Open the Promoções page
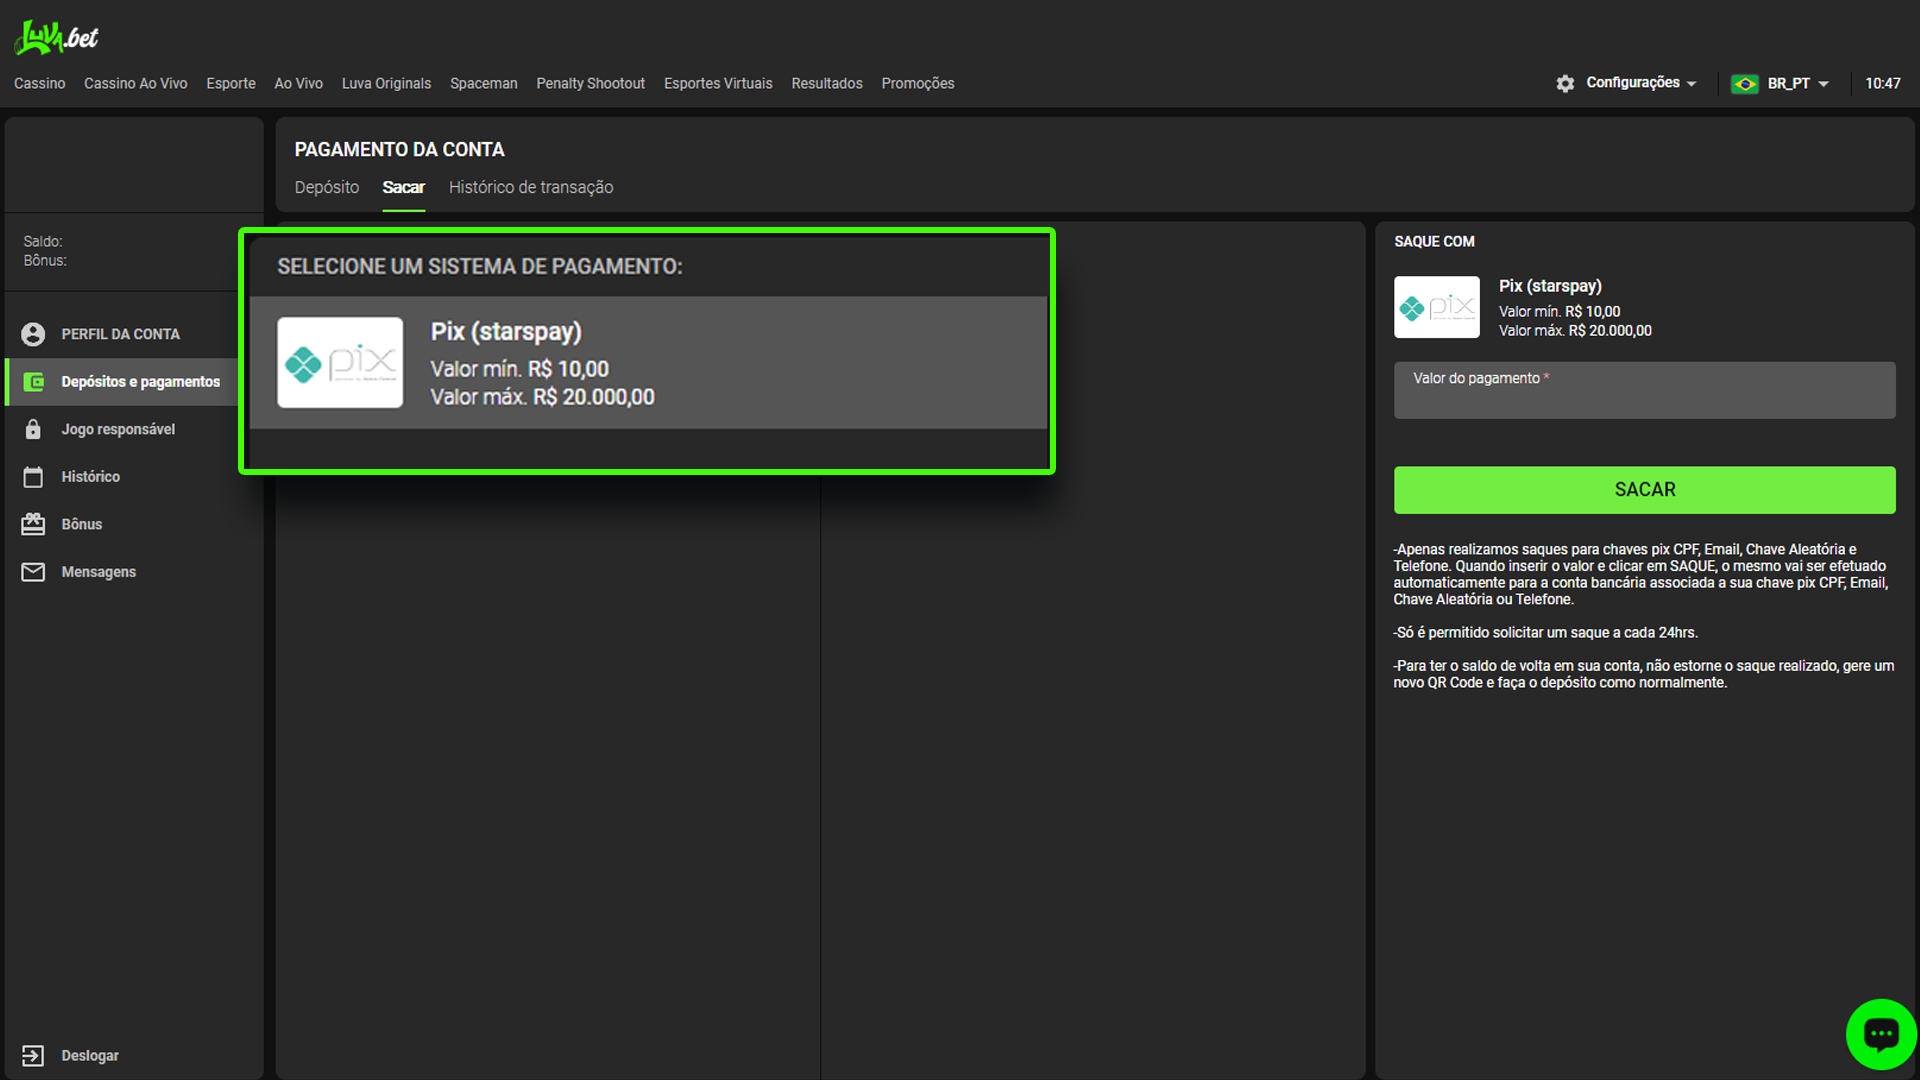This screenshot has height=1080, width=1920. pyautogui.click(x=918, y=84)
